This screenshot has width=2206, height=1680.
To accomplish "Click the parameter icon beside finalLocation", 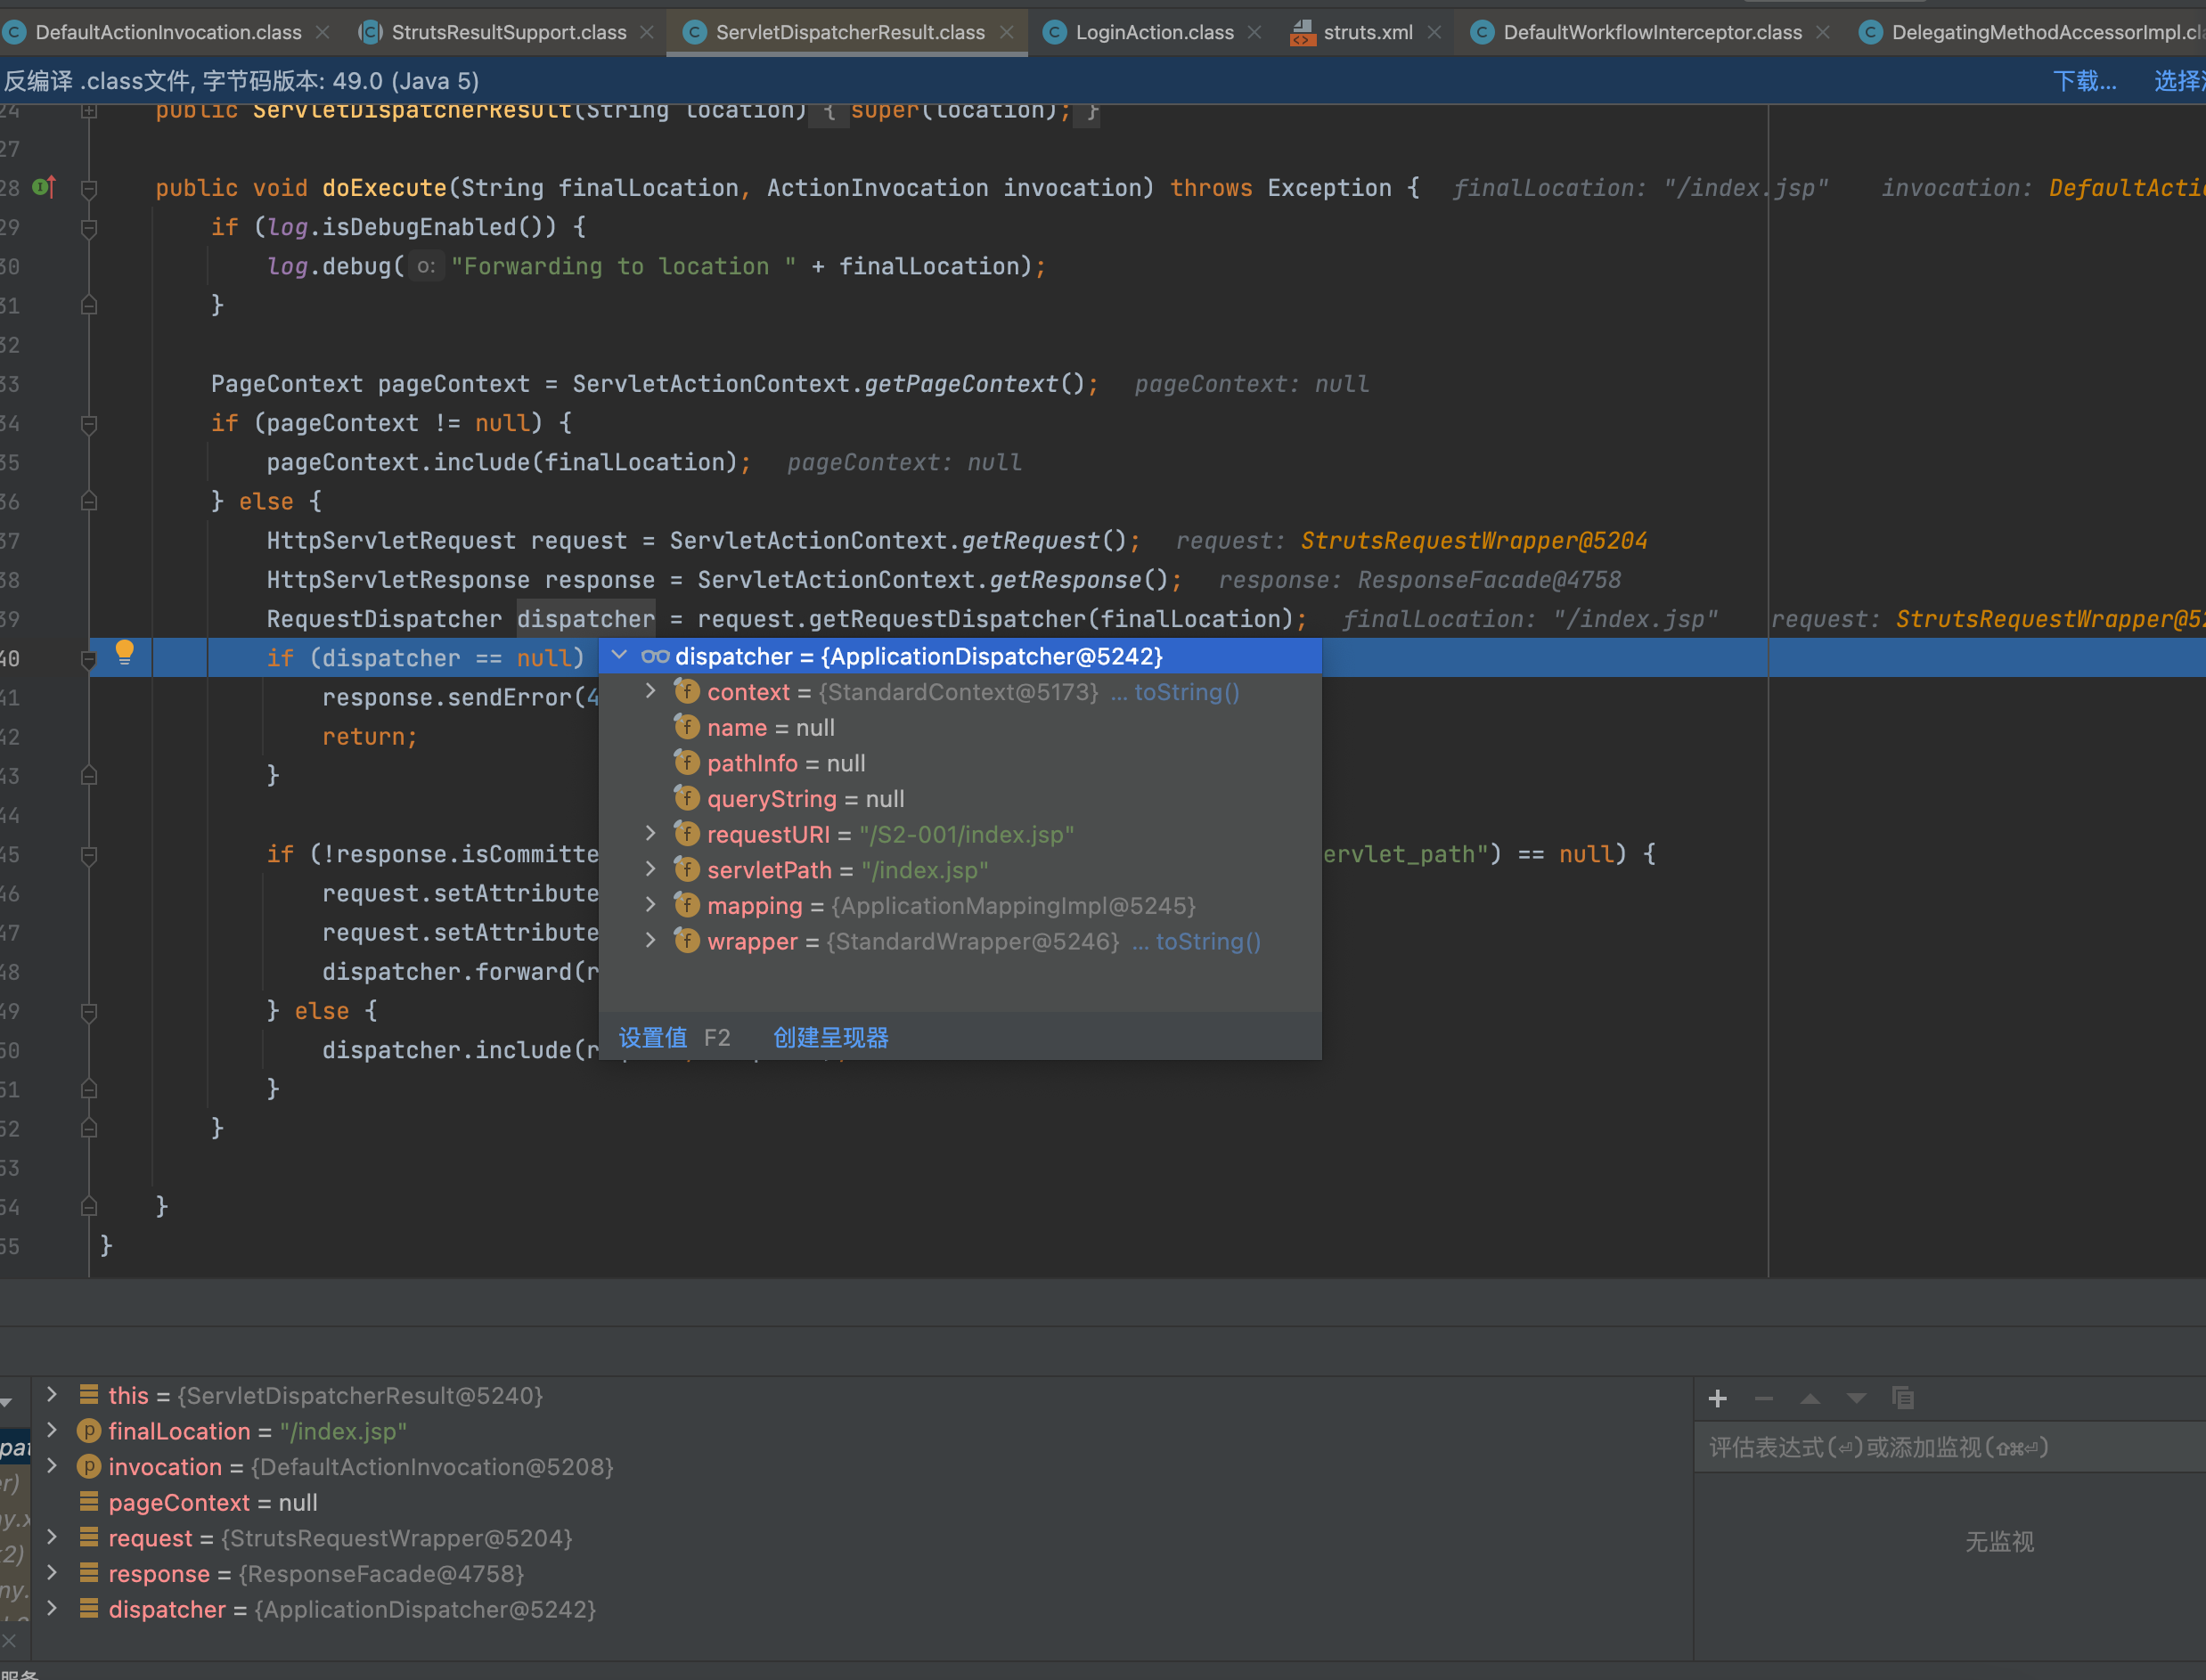I will [89, 1431].
